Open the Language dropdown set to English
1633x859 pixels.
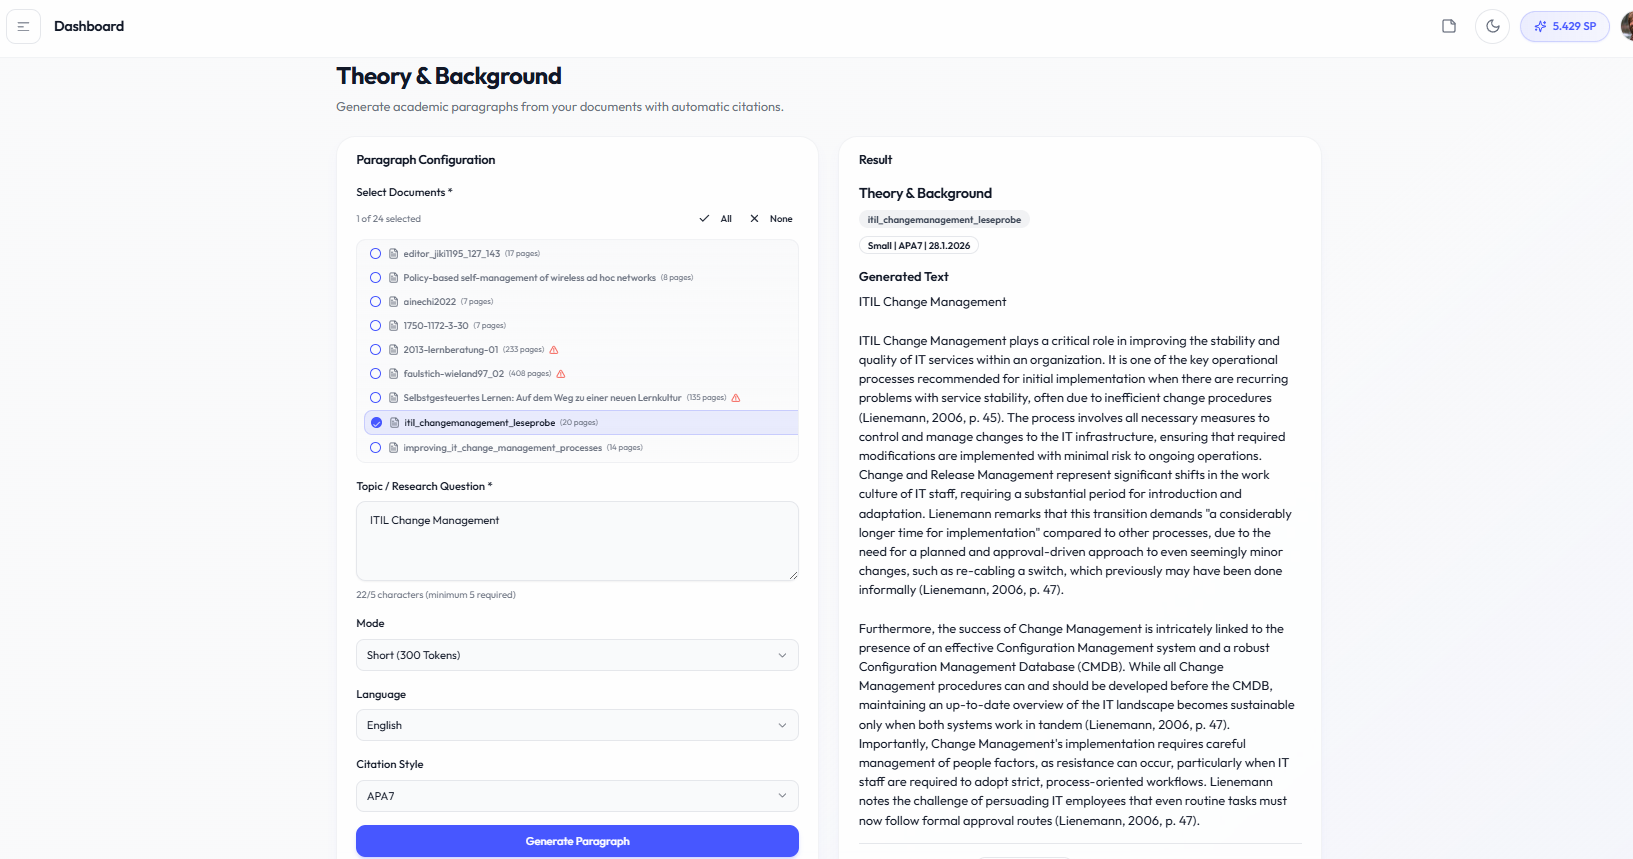[577, 725]
